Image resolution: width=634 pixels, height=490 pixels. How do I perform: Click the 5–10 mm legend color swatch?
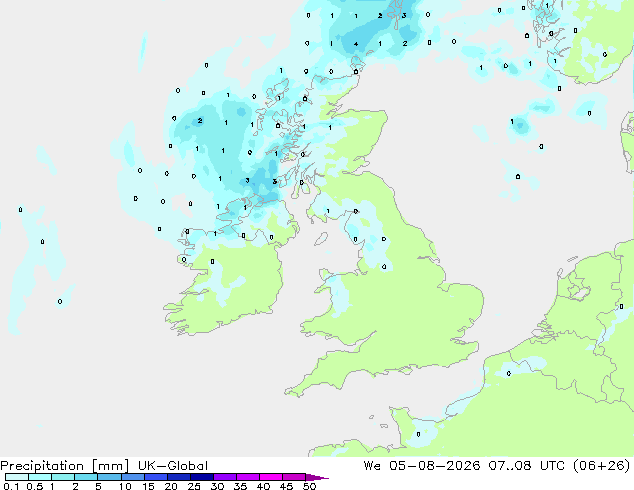109,477
